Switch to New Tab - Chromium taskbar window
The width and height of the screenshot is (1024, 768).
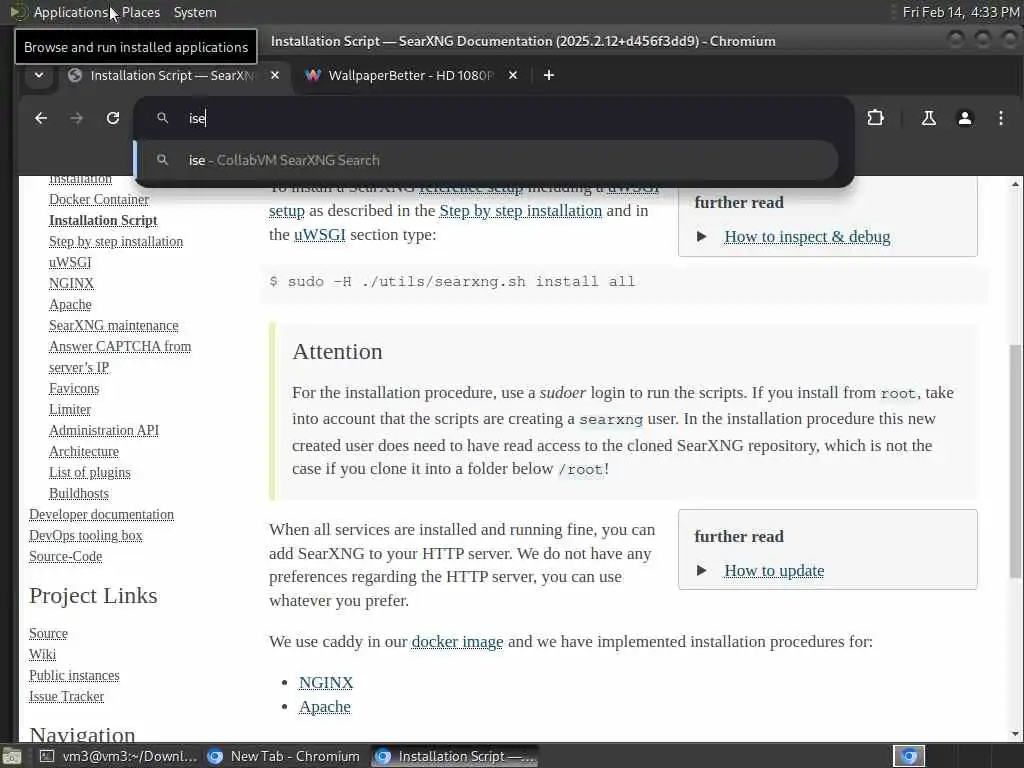point(284,756)
